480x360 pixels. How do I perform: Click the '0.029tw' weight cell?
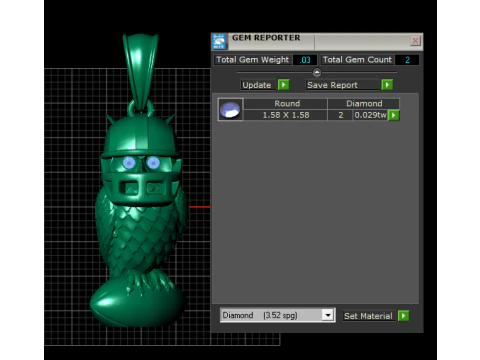point(370,115)
